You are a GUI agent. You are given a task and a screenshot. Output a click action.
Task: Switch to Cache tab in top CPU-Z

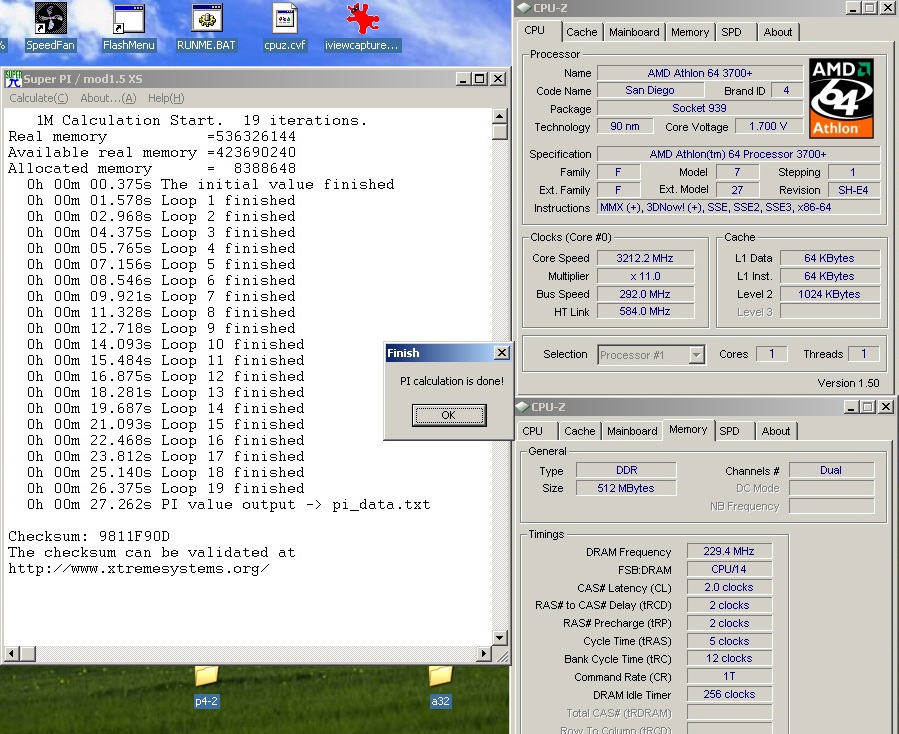pos(581,32)
